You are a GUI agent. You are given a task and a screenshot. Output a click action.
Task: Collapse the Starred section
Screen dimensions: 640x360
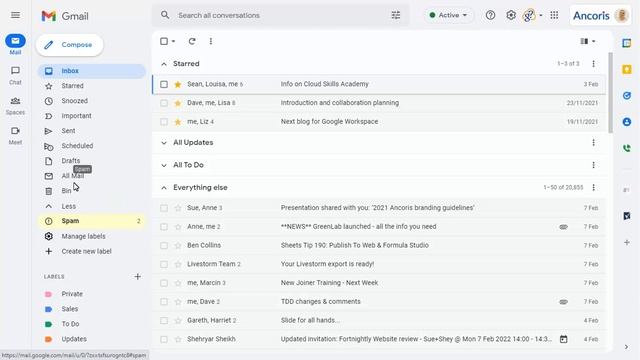click(x=164, y=64)
